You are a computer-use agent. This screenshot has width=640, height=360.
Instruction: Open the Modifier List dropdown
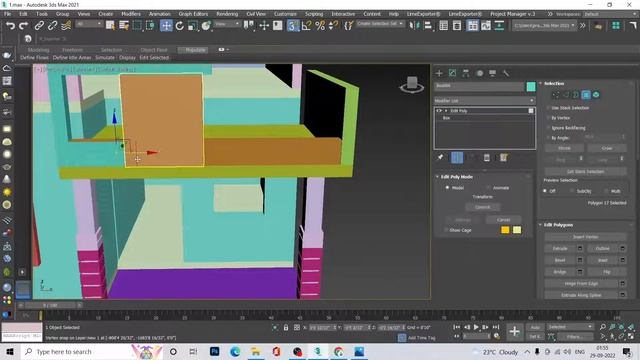(484, 100)
